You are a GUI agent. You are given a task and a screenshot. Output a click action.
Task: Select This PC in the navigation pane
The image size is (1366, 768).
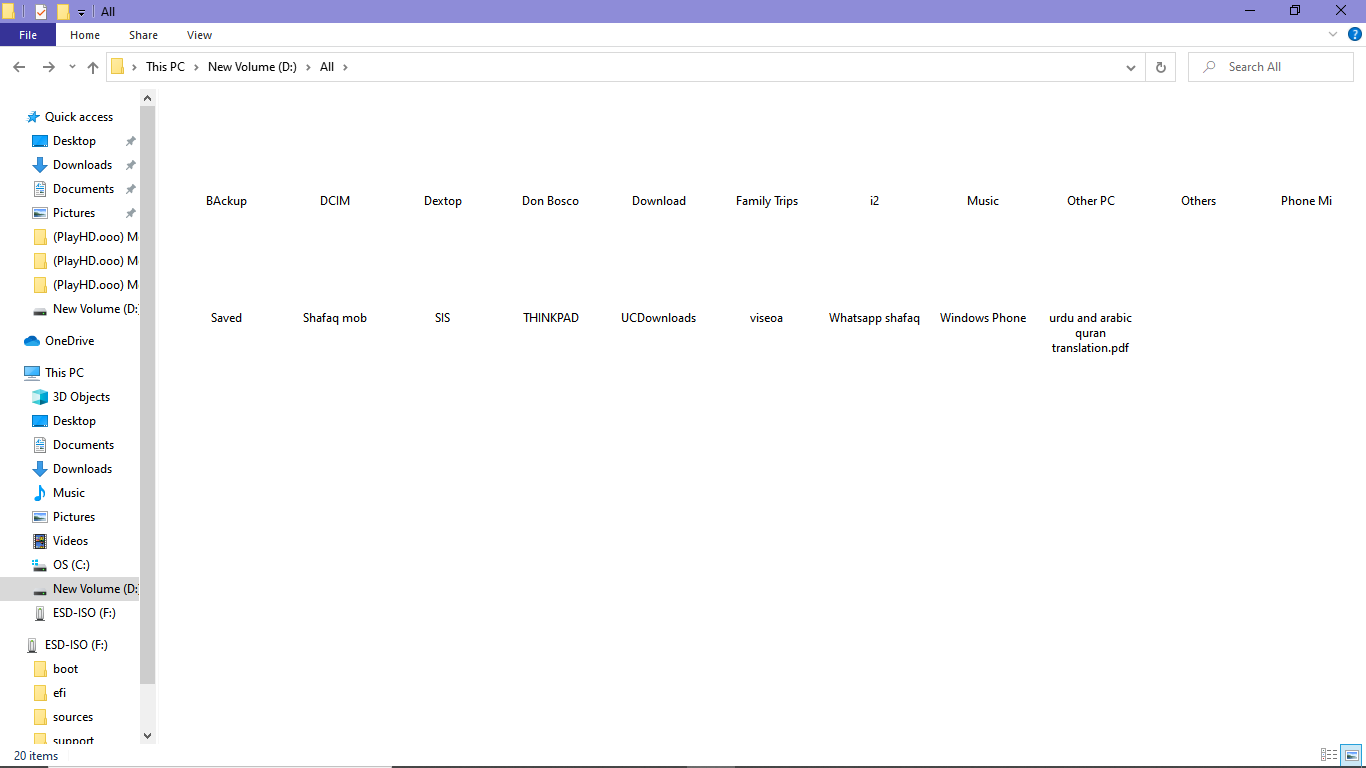pos(64,373)
